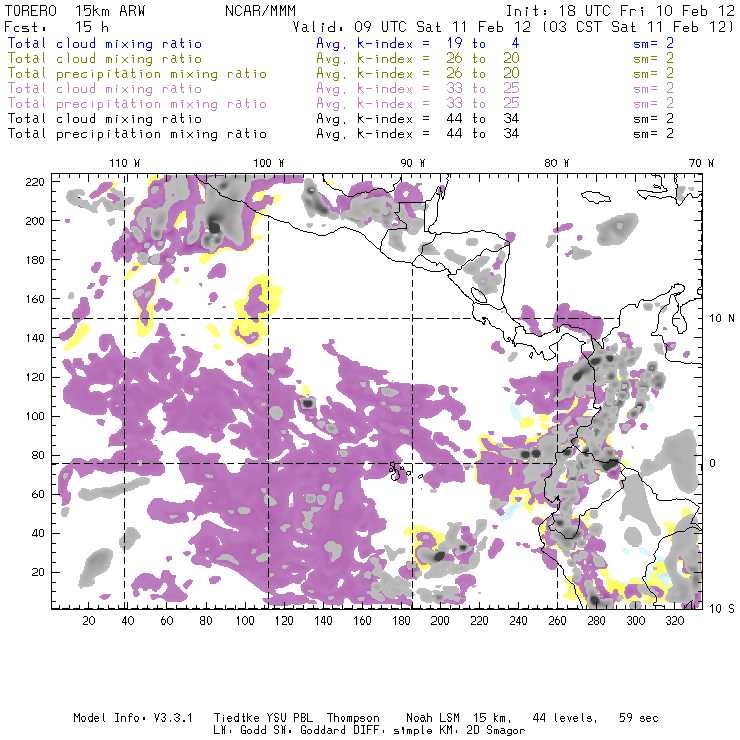Click the olive 'Total precipitation mixing ratio' legend label
The image size is (740, 740).
137,74
